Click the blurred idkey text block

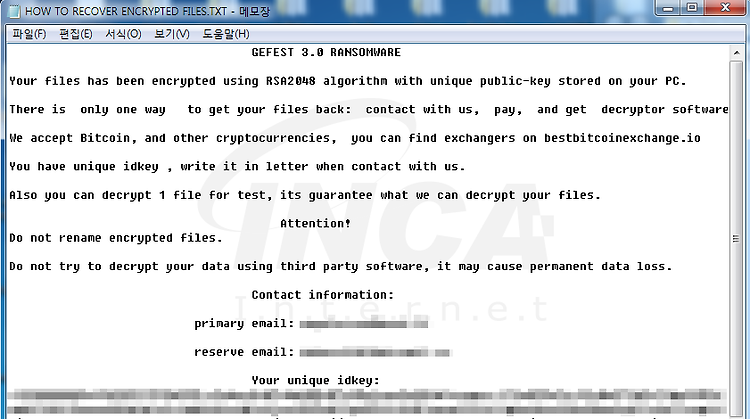tap(366, 403)
